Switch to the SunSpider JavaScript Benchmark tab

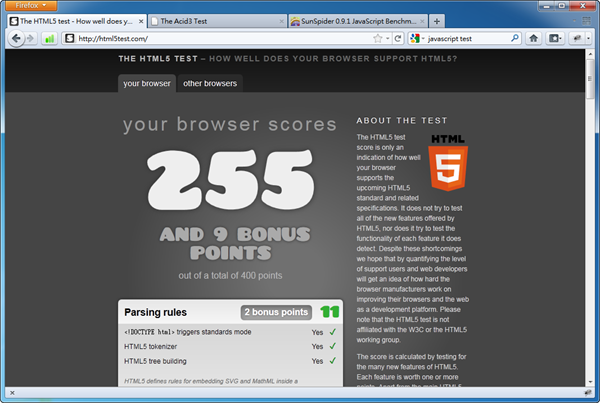(356, 21)
